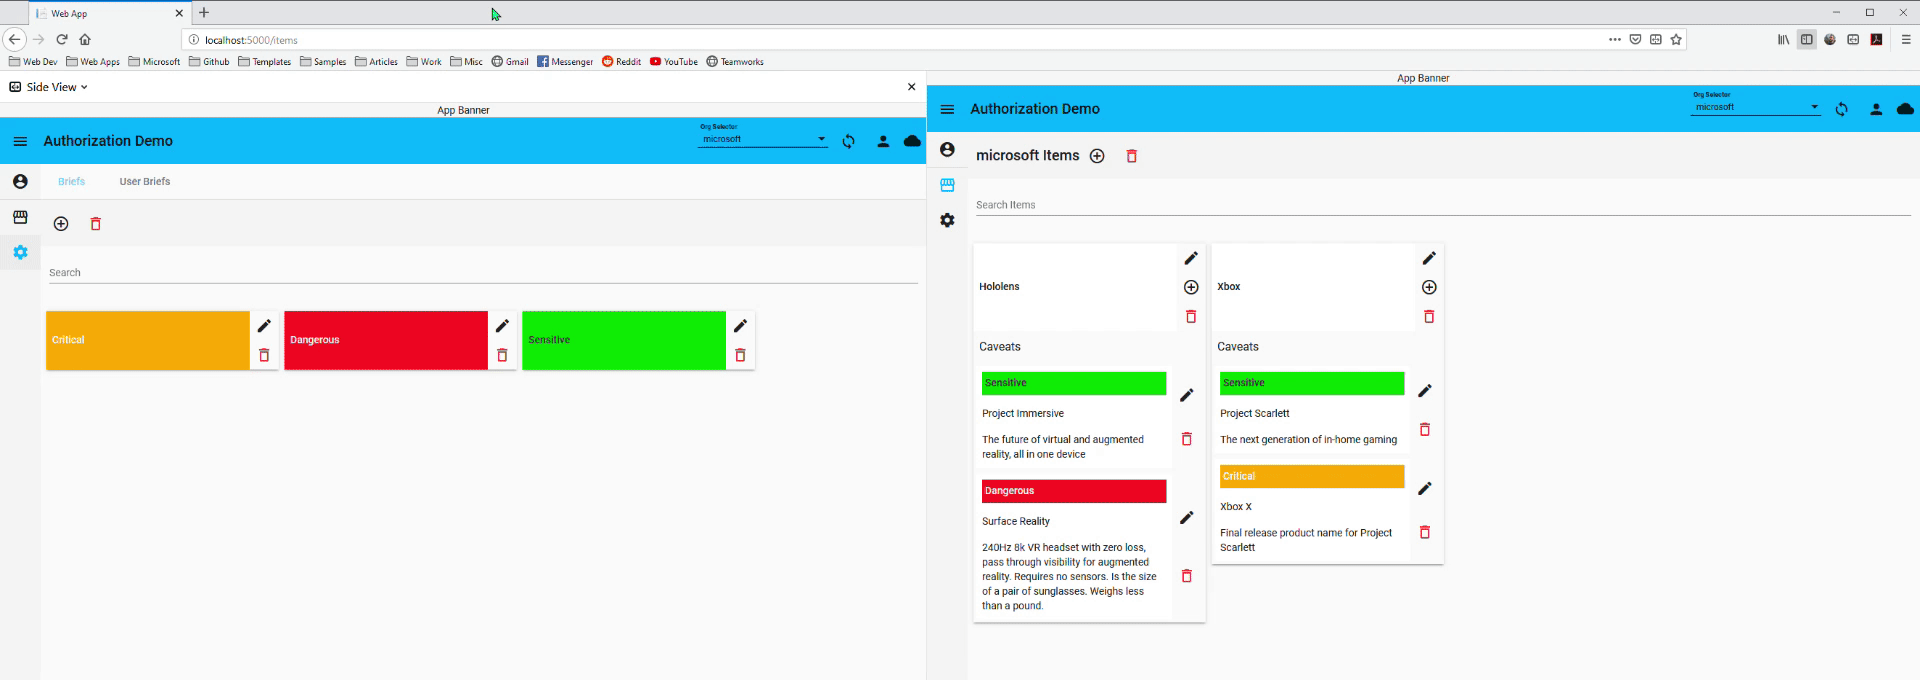The image size is (1920, 680).
Task: Click the Search field in Briefs
Action: point(483,272)
